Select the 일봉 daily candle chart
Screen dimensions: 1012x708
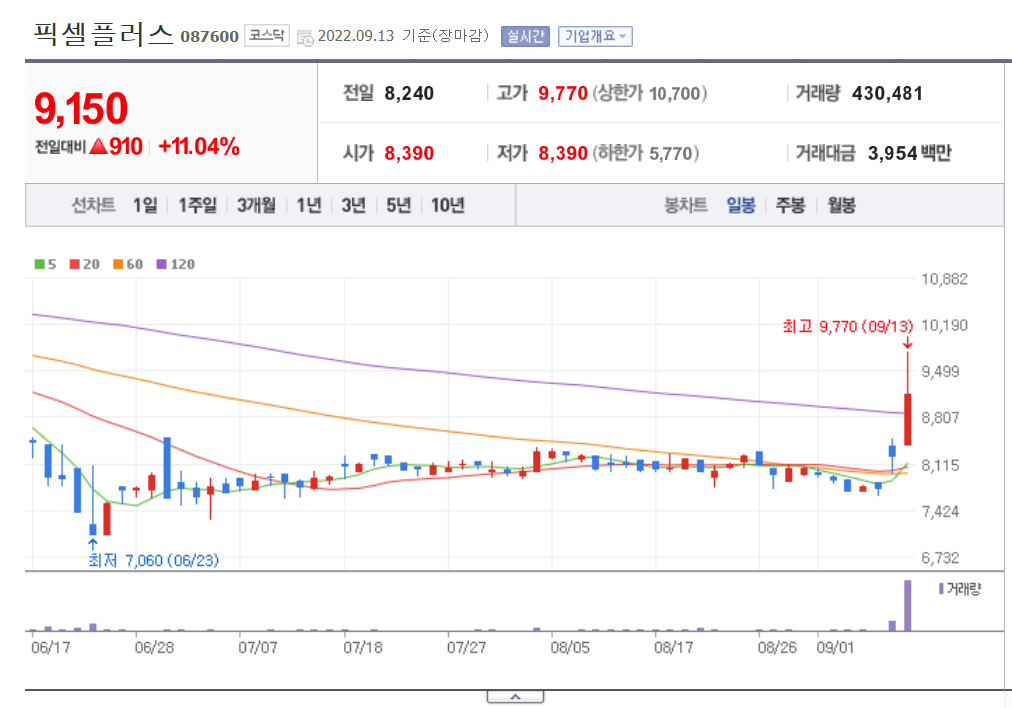tap(741, 205)
